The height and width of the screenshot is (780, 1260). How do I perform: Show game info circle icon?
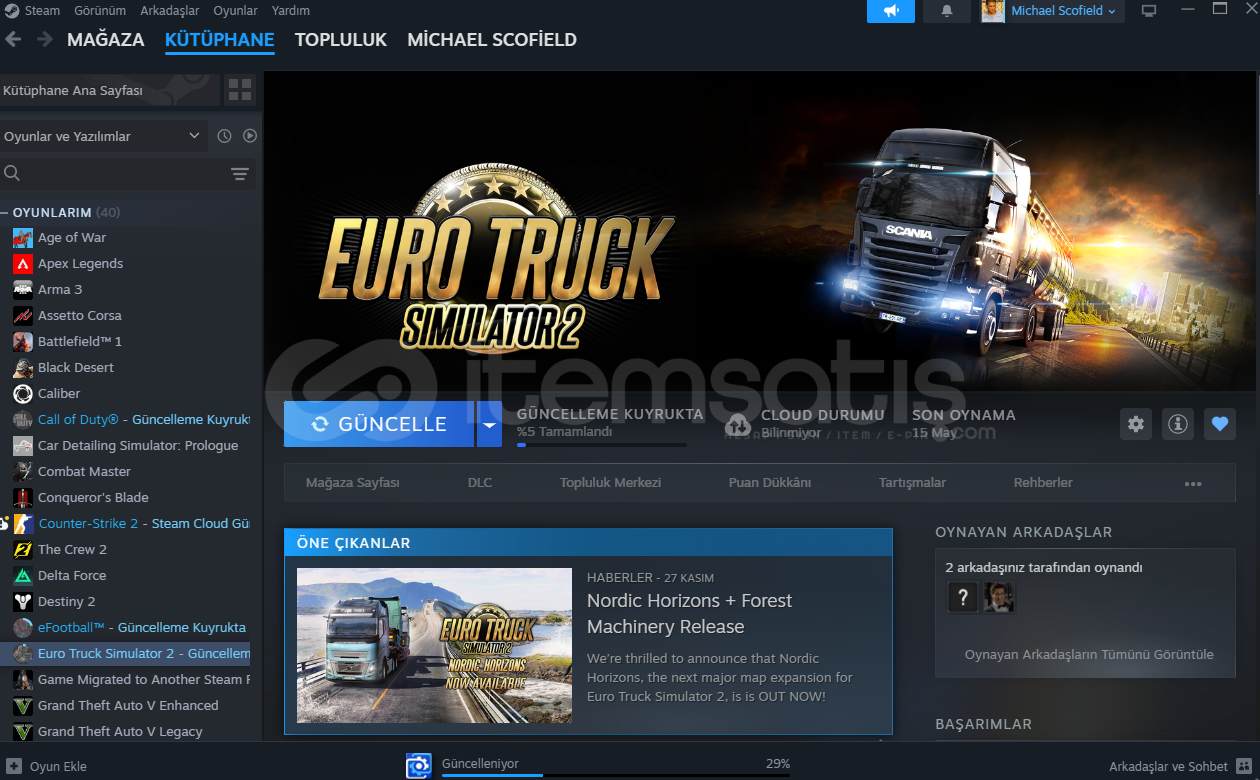[x=1178, y=424]
